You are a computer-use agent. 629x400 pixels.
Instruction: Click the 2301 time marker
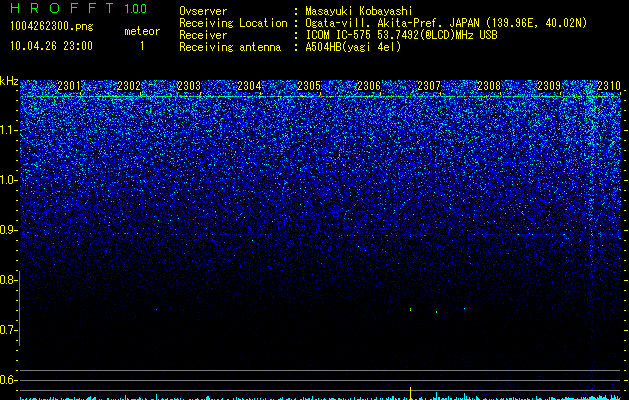tap(69, 86)
